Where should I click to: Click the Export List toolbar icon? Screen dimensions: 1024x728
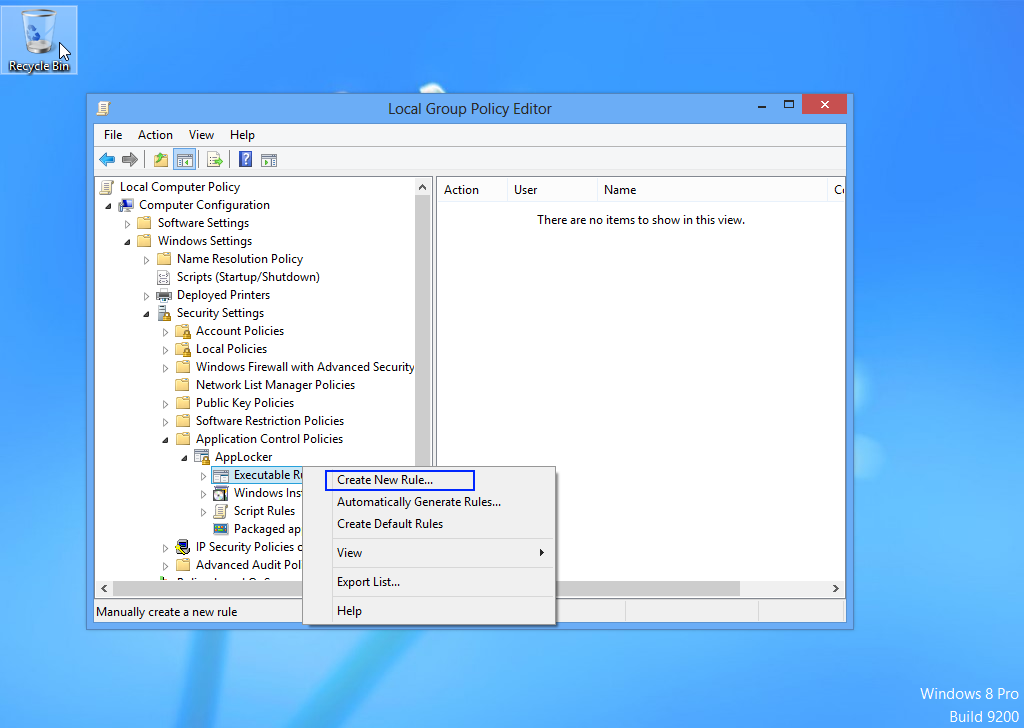click(x=214, y=159)
